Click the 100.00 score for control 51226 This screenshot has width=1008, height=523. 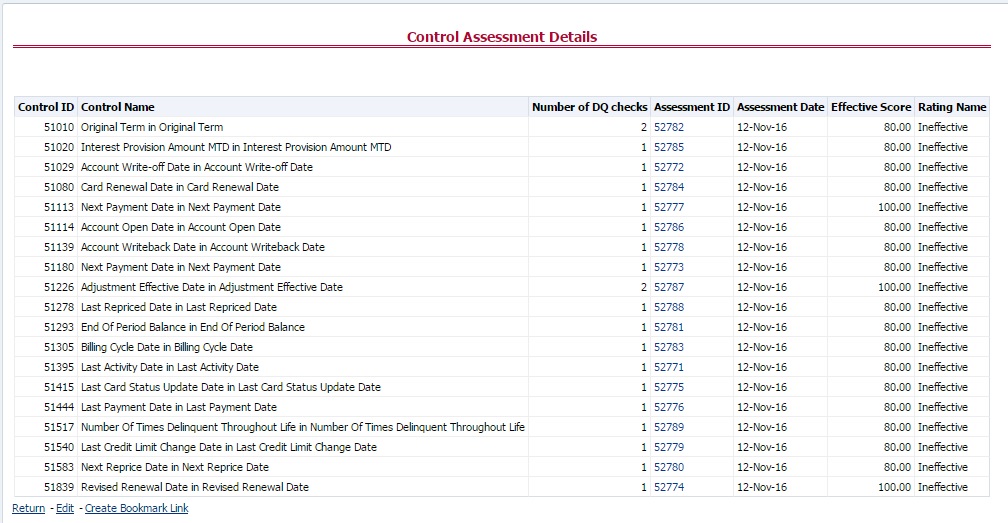click(x=894, y=287)
